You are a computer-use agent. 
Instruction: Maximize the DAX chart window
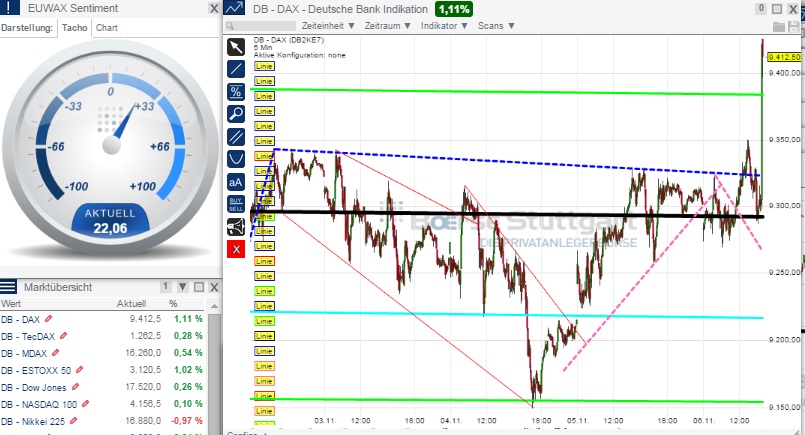pos(777,9)
